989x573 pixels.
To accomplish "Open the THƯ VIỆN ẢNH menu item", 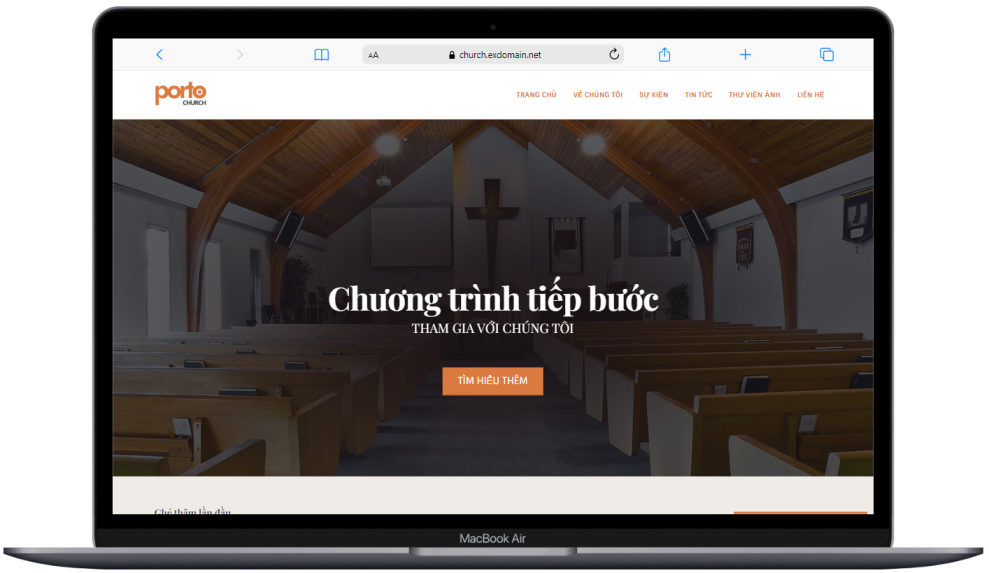I will [x=754, y=95].
